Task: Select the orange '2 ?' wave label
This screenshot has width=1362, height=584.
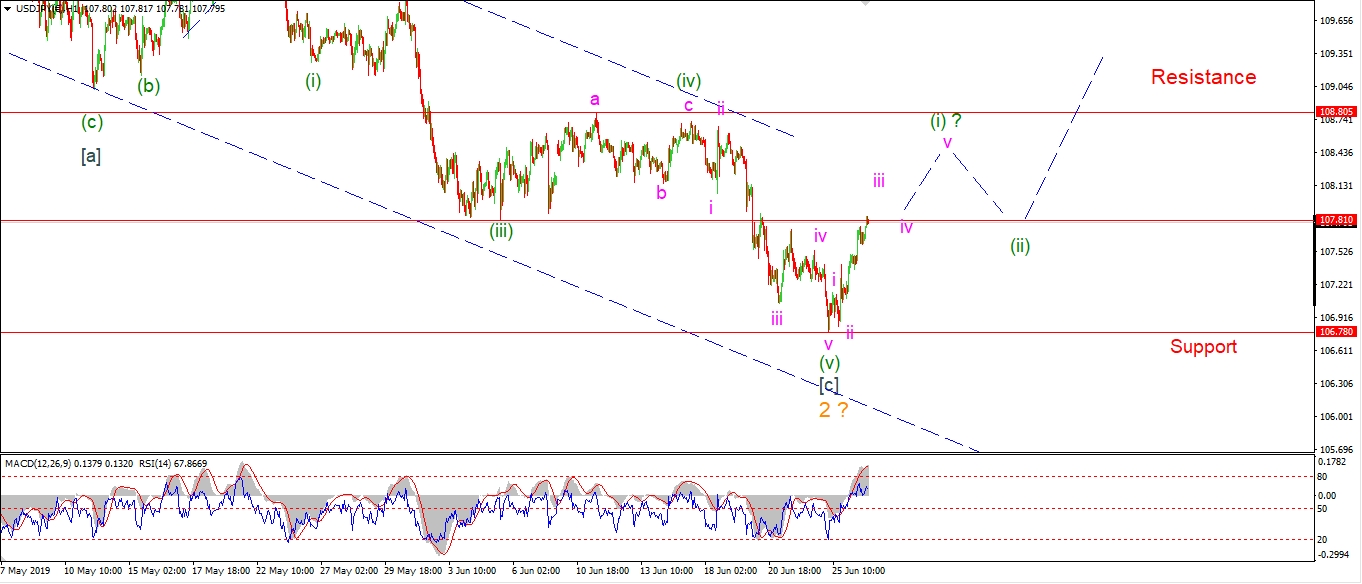Action: click(833, 410)
